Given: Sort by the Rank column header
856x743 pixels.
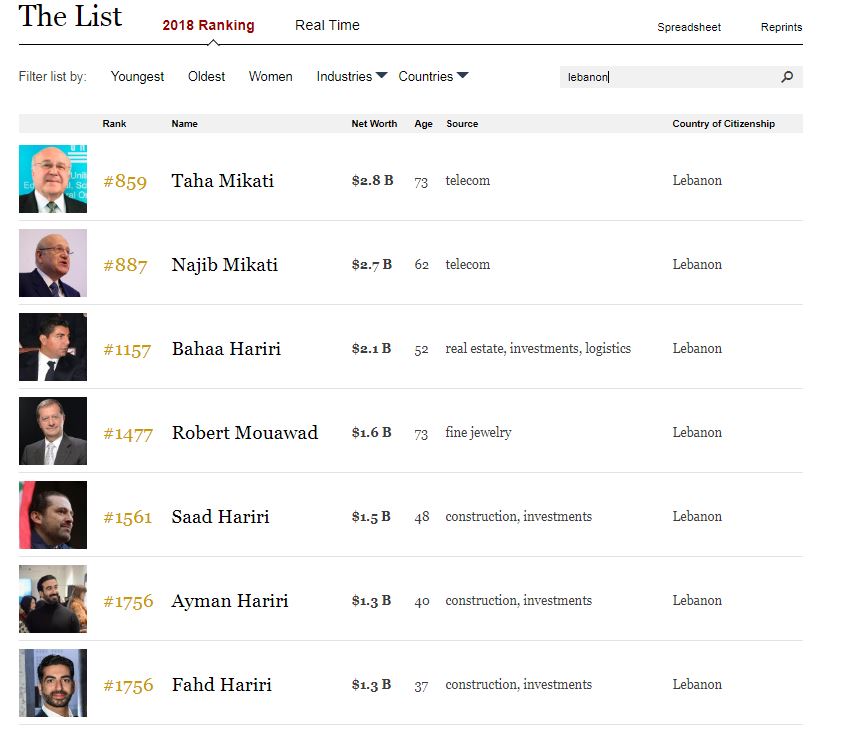Looking at the screenshot, I should point(114,123).
